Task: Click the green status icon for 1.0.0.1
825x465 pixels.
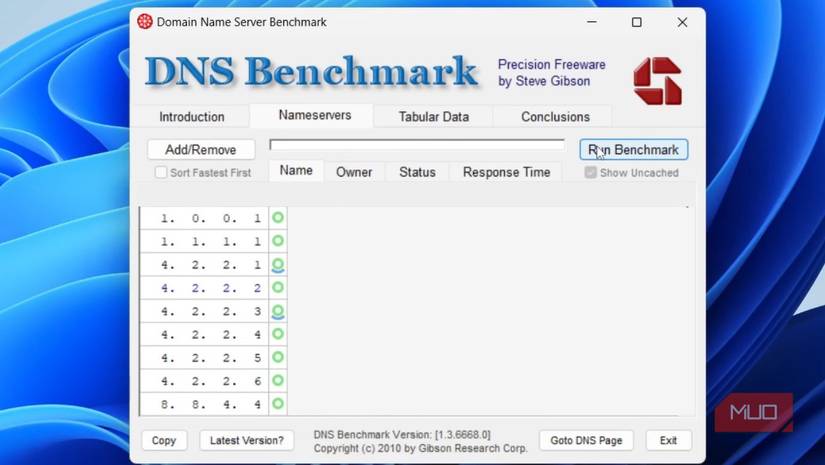Action: click(x=278, y=217)
